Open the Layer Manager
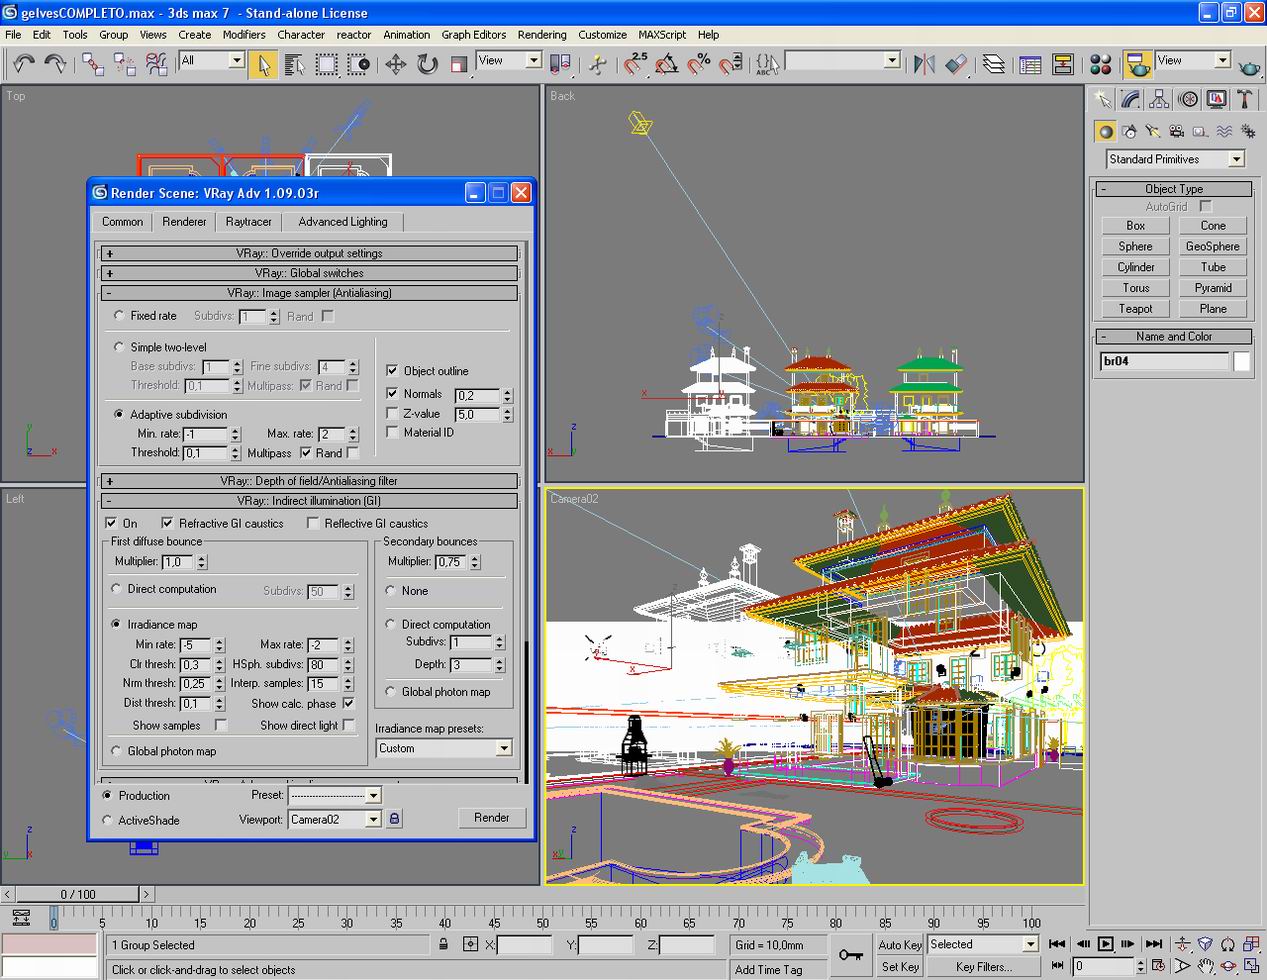1267x980 pixels. 993,64
